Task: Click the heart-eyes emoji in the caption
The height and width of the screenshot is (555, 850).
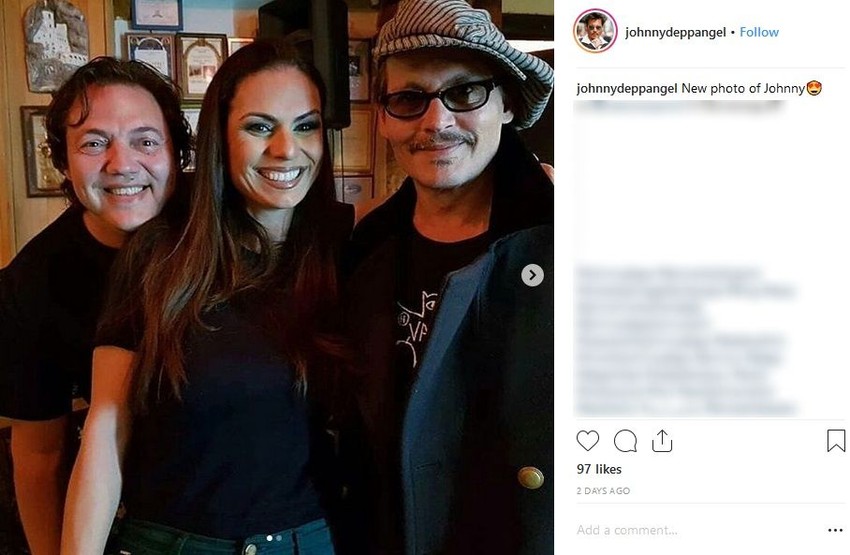Action: click(x=814, y=88)
